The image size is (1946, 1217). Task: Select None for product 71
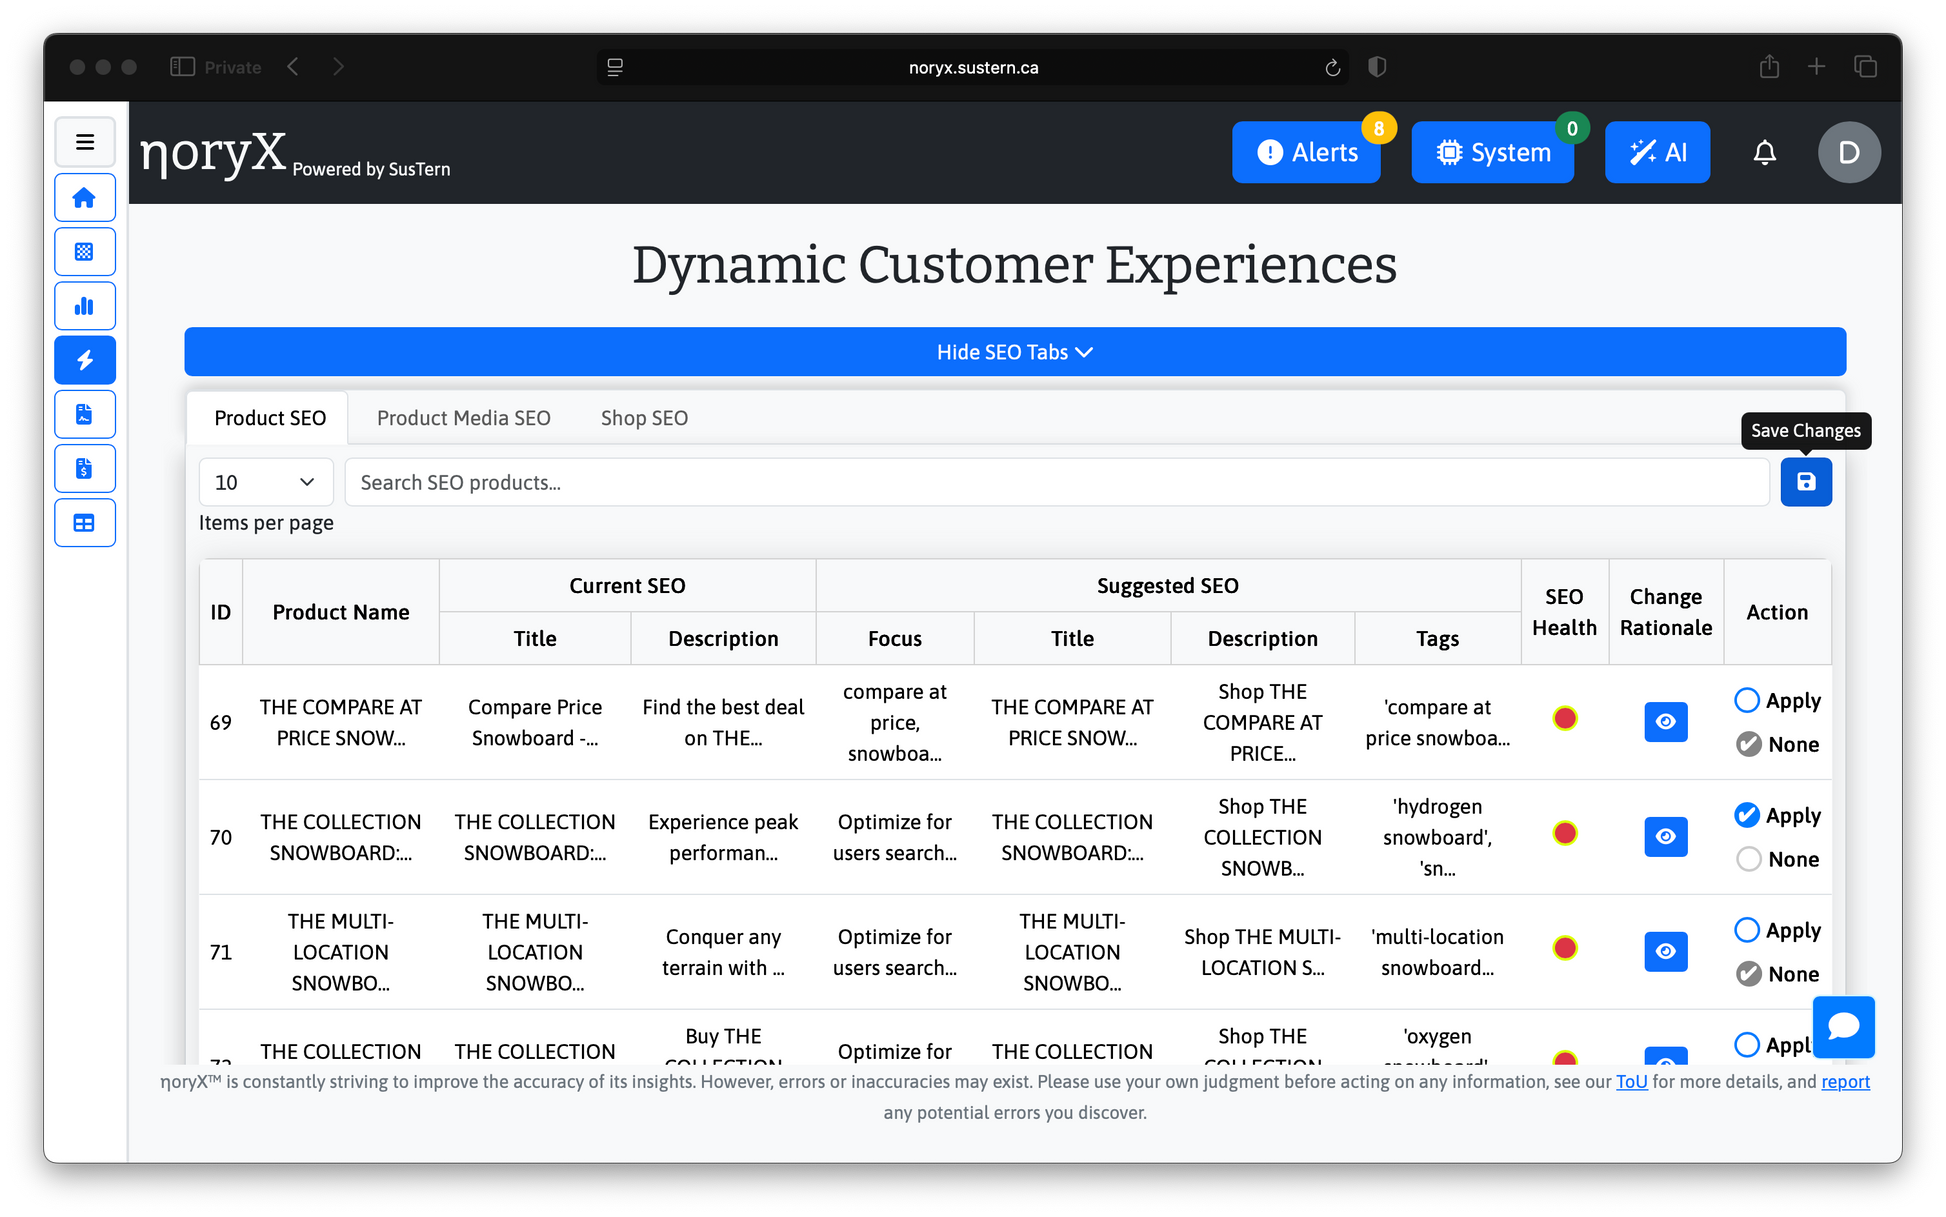(1749, 974)
